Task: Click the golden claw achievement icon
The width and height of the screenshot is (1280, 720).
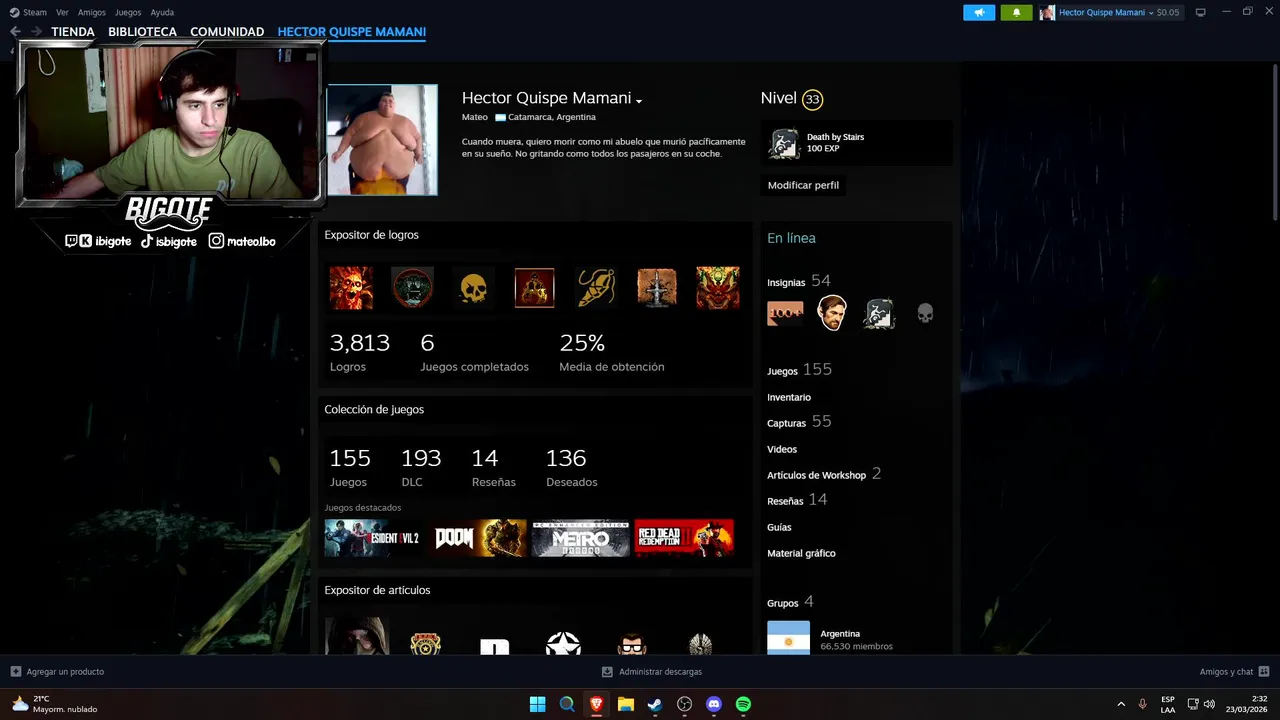Action: [x=596, y=288]
